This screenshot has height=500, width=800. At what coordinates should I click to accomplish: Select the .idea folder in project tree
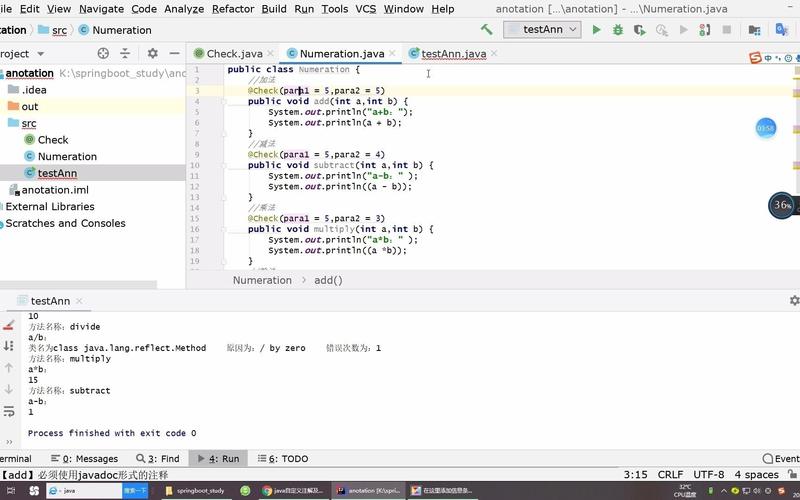pos(34,90)
